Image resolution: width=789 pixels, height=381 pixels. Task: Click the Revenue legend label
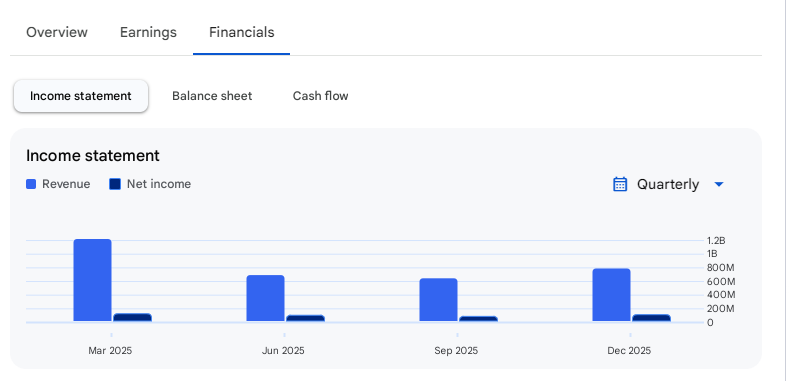click(66, 184)
